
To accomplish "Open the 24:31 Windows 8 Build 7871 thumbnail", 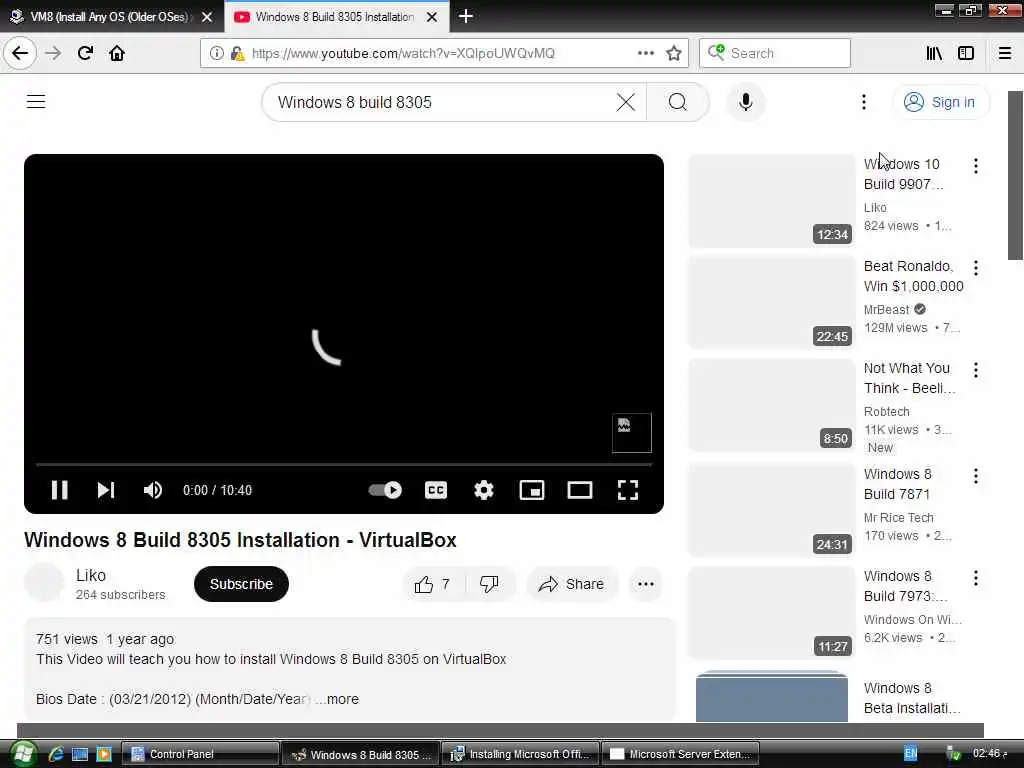I will 771,510.
